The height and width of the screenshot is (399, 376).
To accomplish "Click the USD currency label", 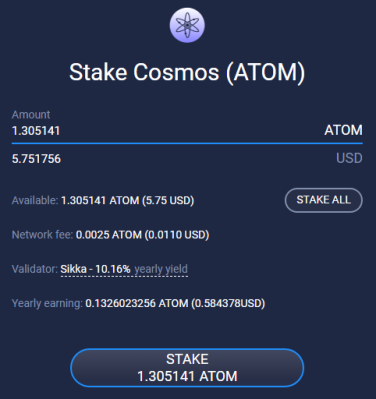I will pyautogui.click(x=349, y=158).
